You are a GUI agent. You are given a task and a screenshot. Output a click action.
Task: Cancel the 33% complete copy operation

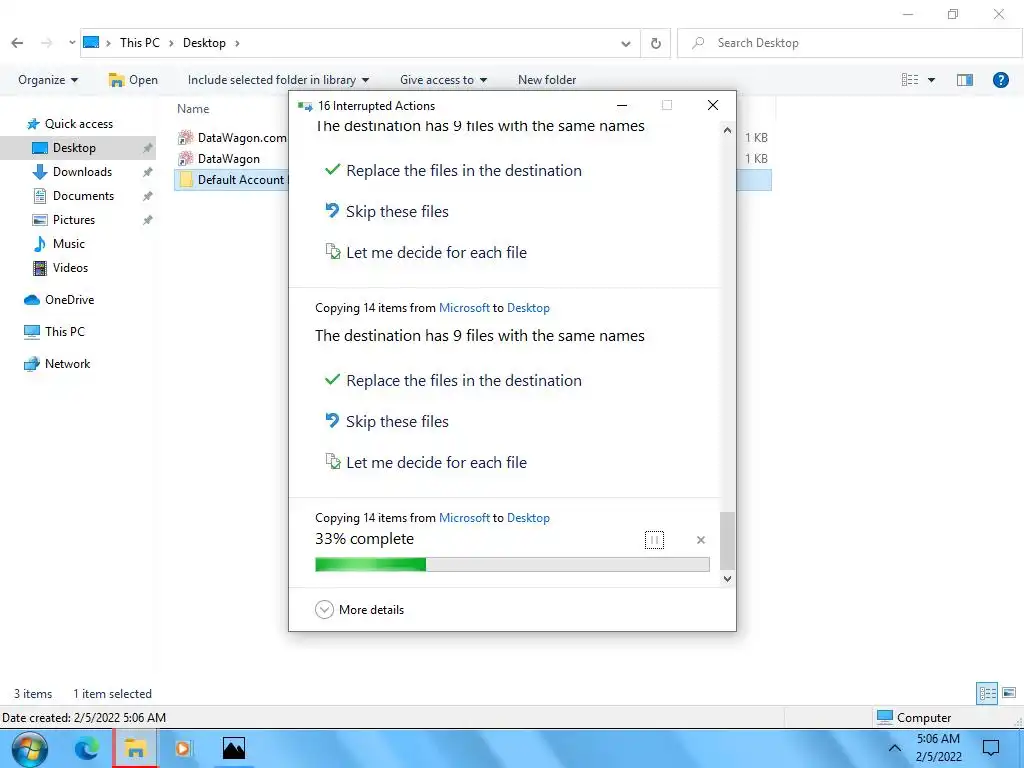coord(701,540)
